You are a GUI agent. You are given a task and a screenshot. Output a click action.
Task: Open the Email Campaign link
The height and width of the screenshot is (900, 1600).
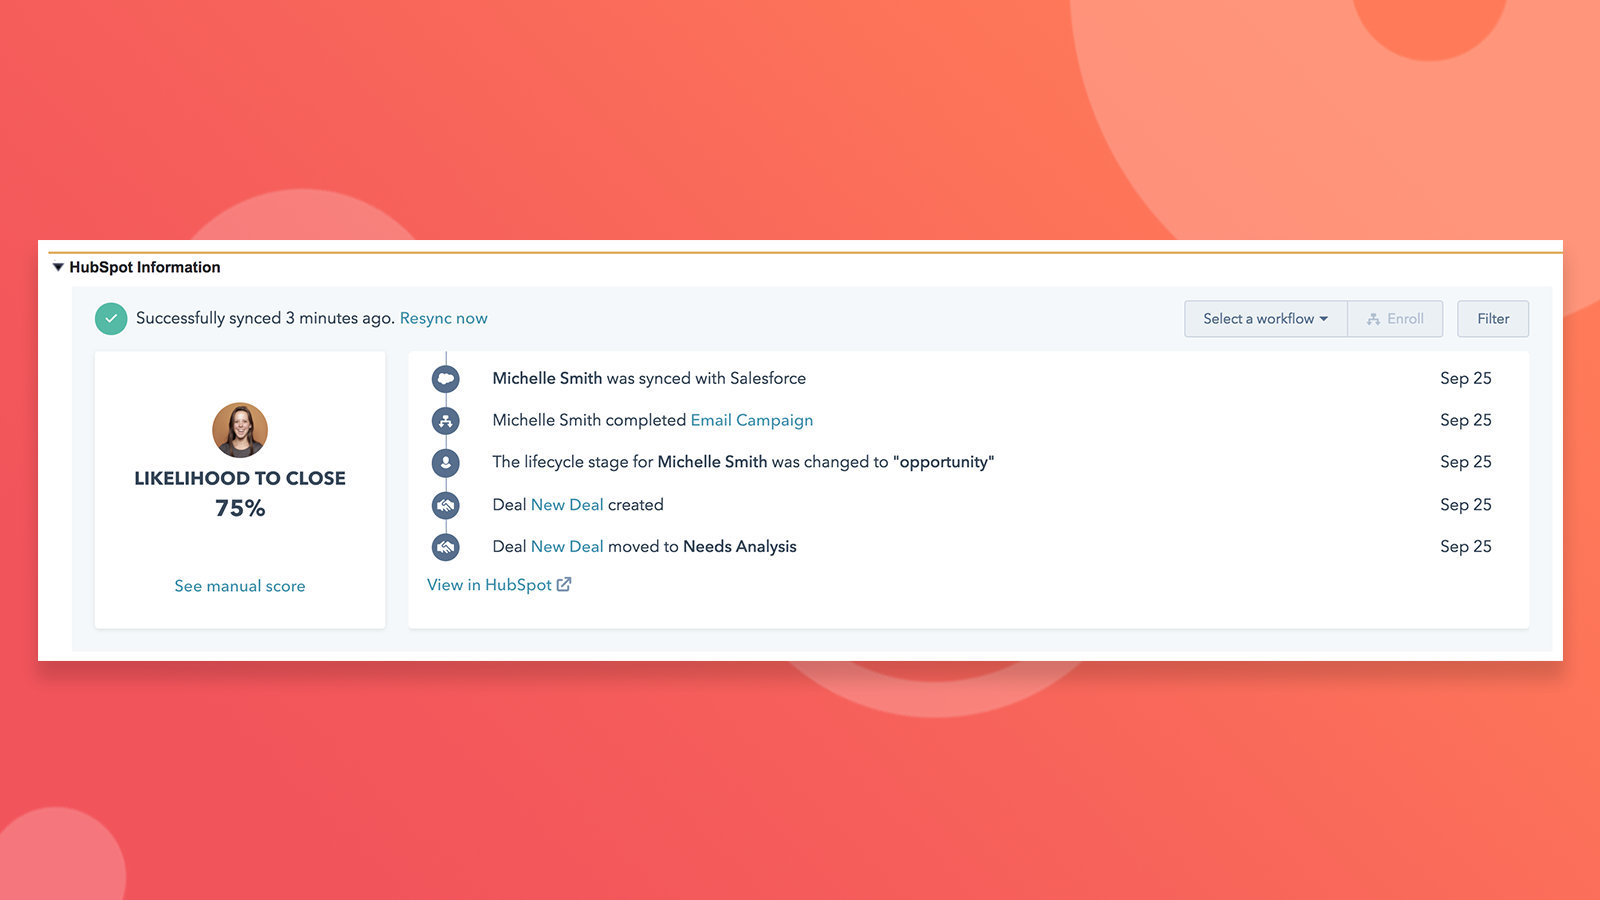click(x=751, y=421)
